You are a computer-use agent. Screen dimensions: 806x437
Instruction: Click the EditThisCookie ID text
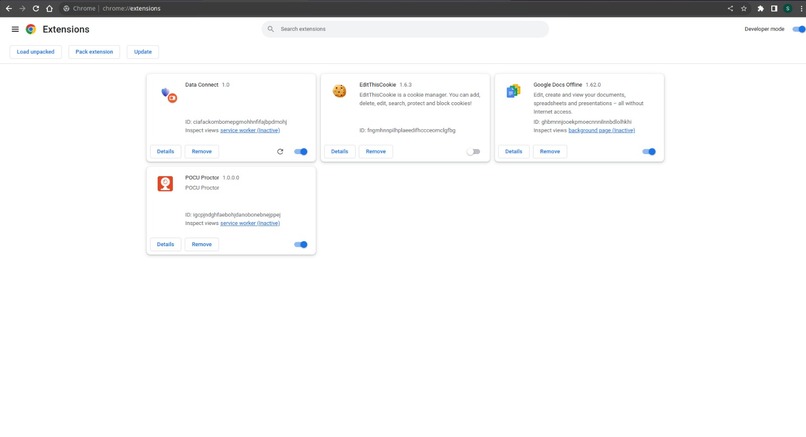[x=407, y=131]
